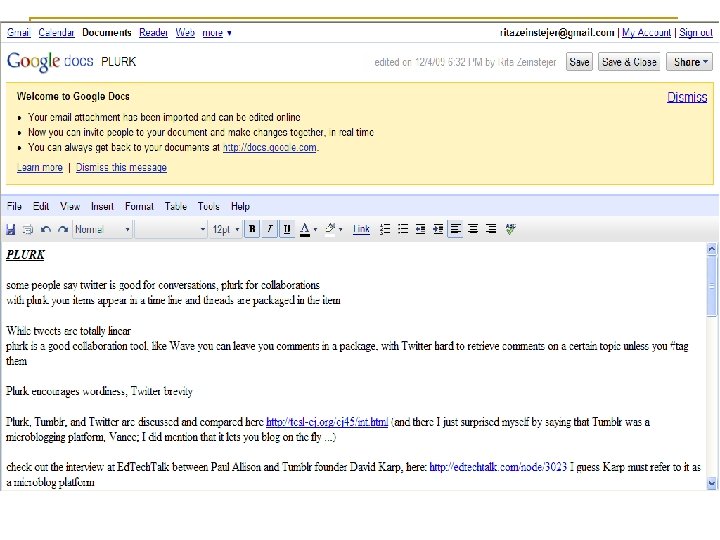This screenshot has height=540, width=720.
Task: Click the Sign out link
Action: pyautogui.click(x=696, y=33)
